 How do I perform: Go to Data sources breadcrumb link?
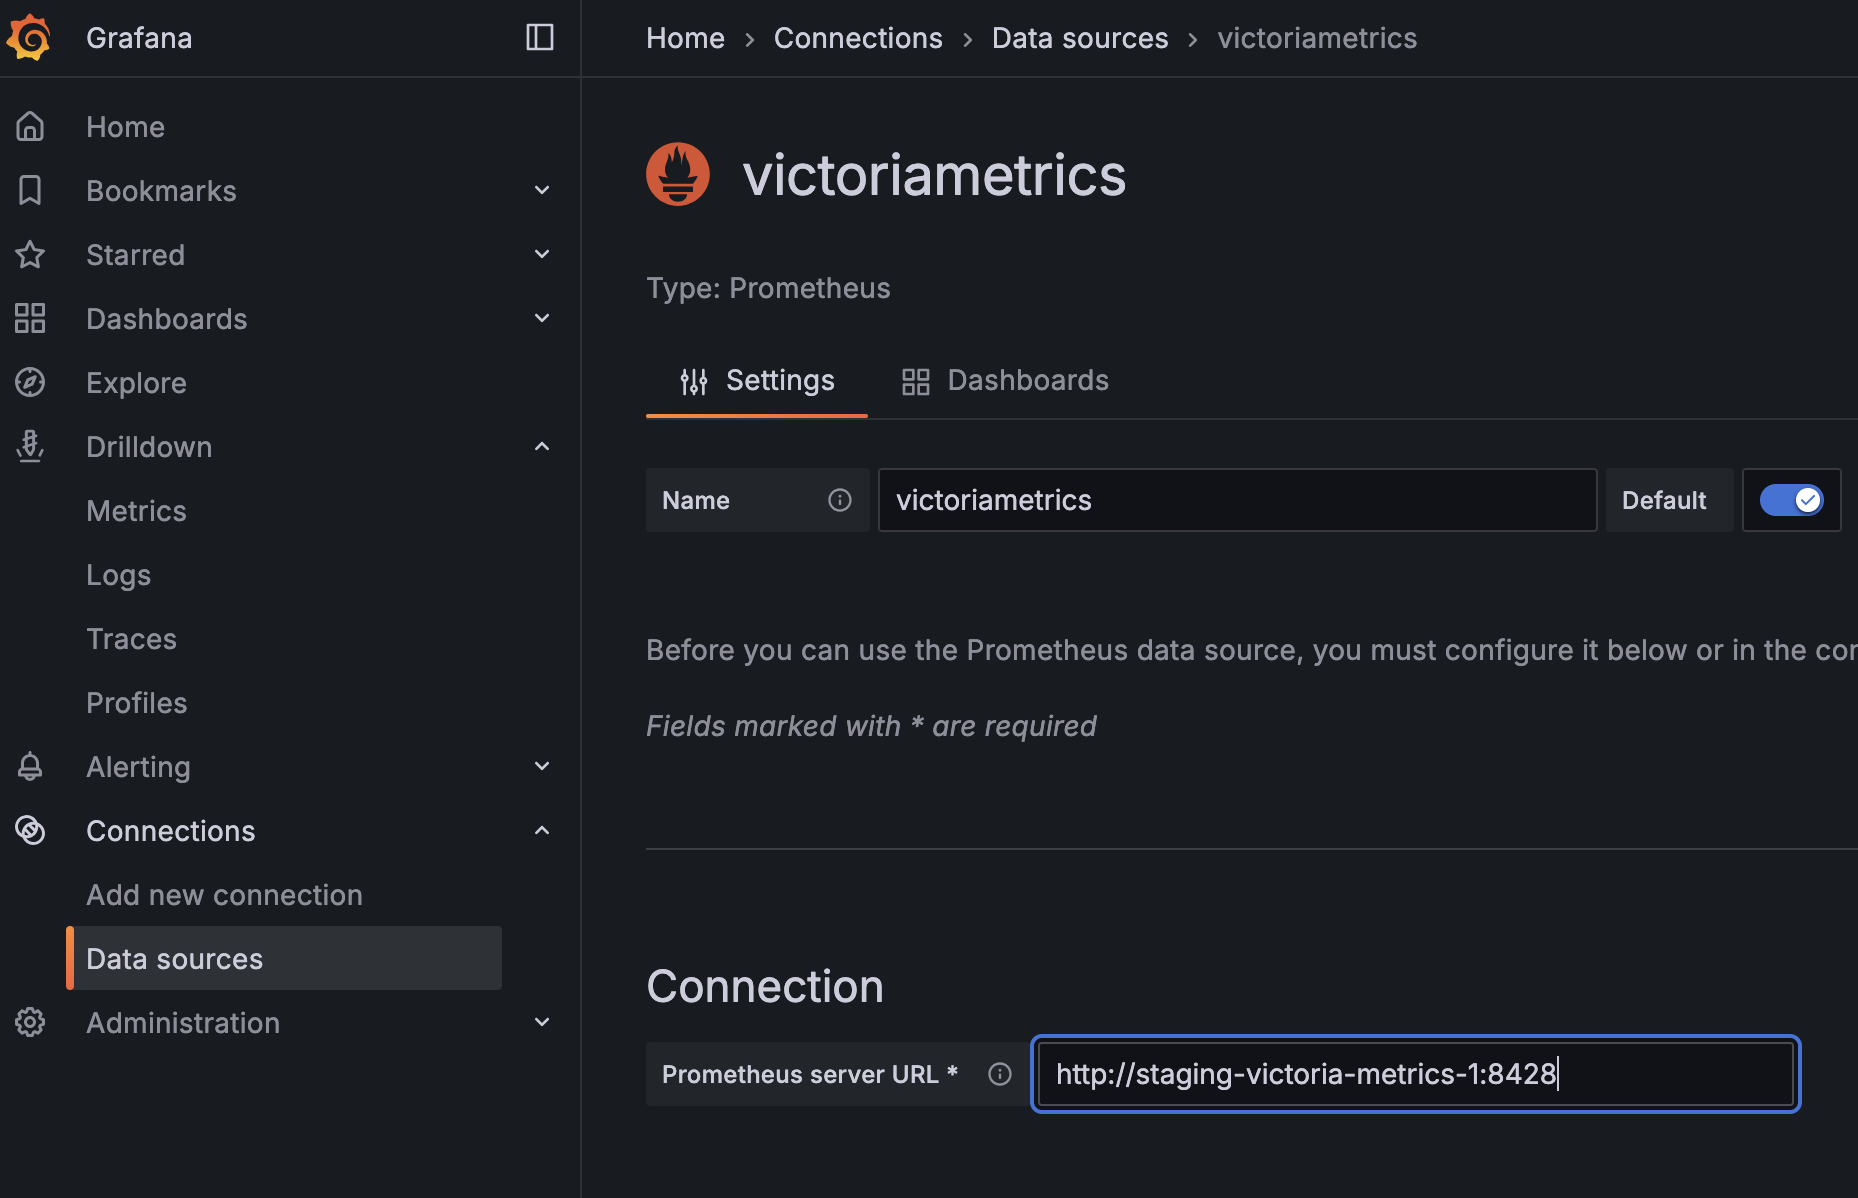(1080, 38)
